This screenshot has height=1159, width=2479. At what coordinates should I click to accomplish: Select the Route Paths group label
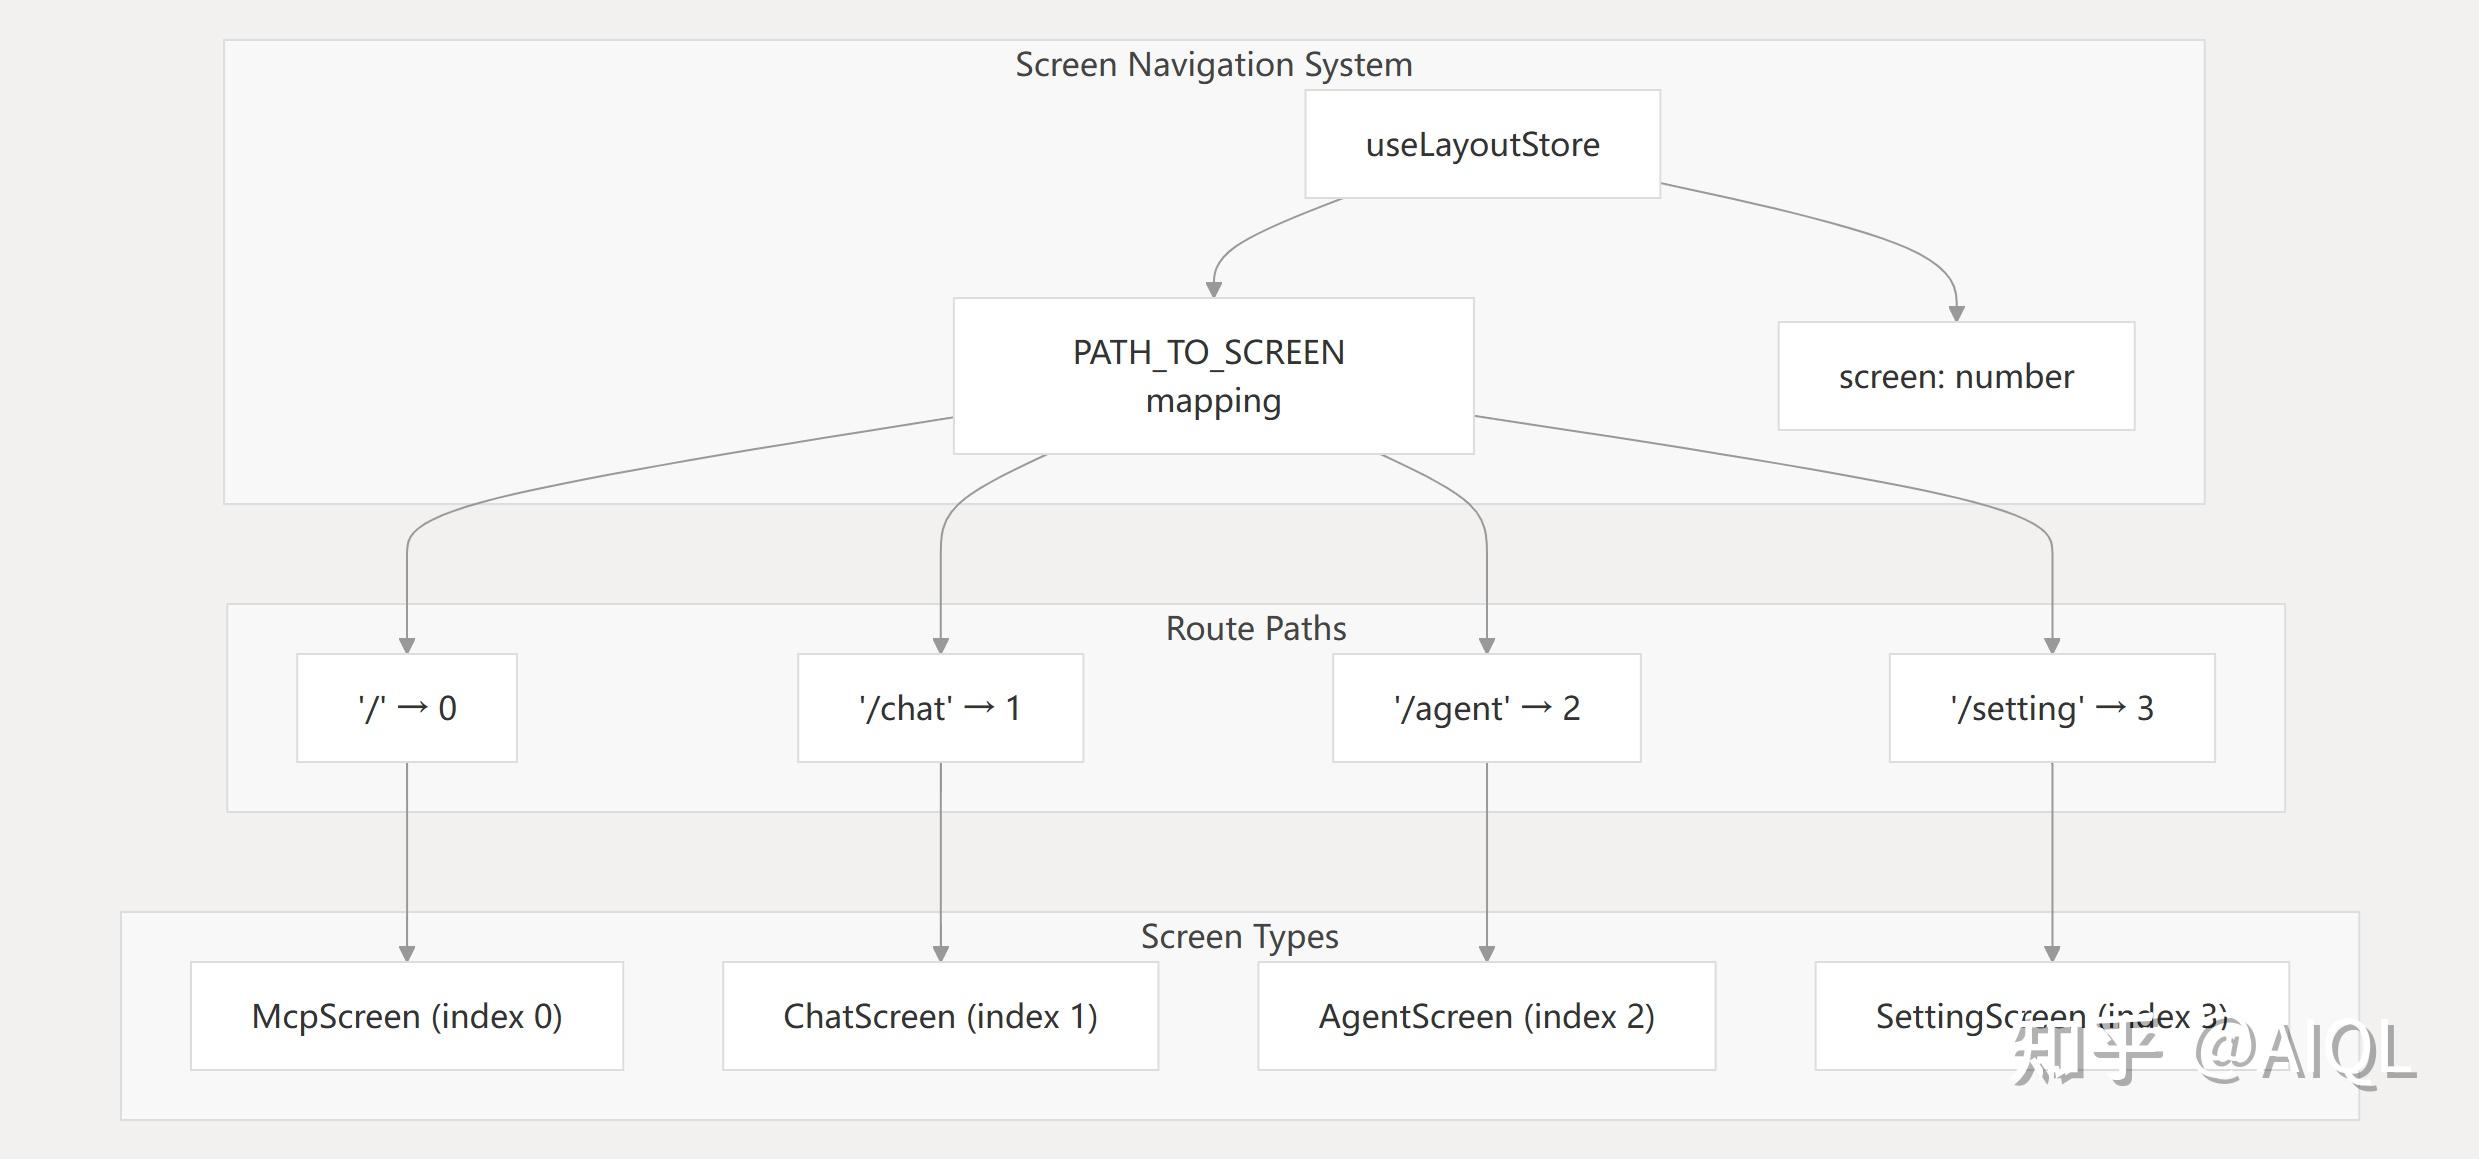[x=1256, y=628]
